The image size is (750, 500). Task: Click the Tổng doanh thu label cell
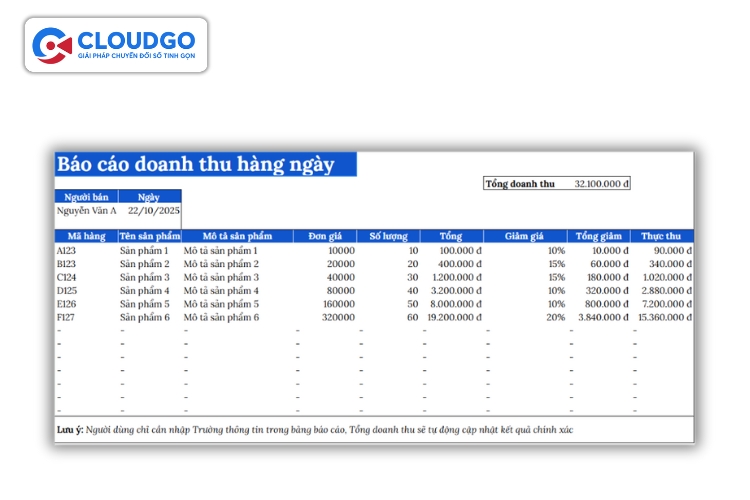click(x=519, y=184)
